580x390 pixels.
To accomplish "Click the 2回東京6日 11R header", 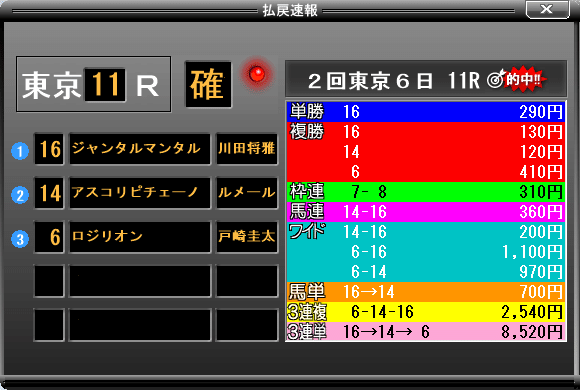I will [x=426, y=79].
